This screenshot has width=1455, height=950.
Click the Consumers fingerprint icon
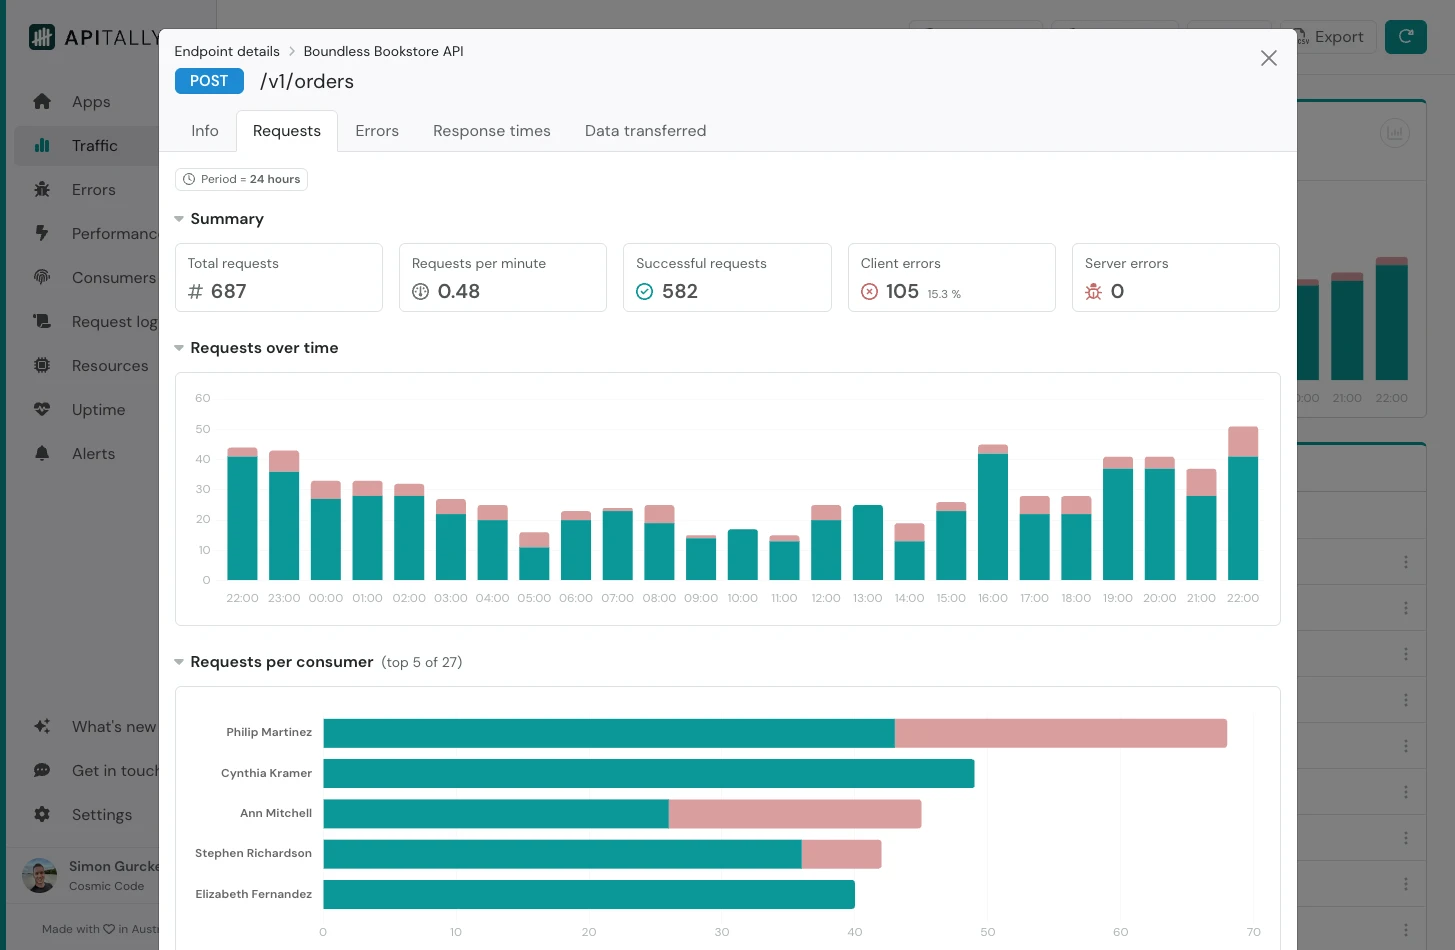42,277
